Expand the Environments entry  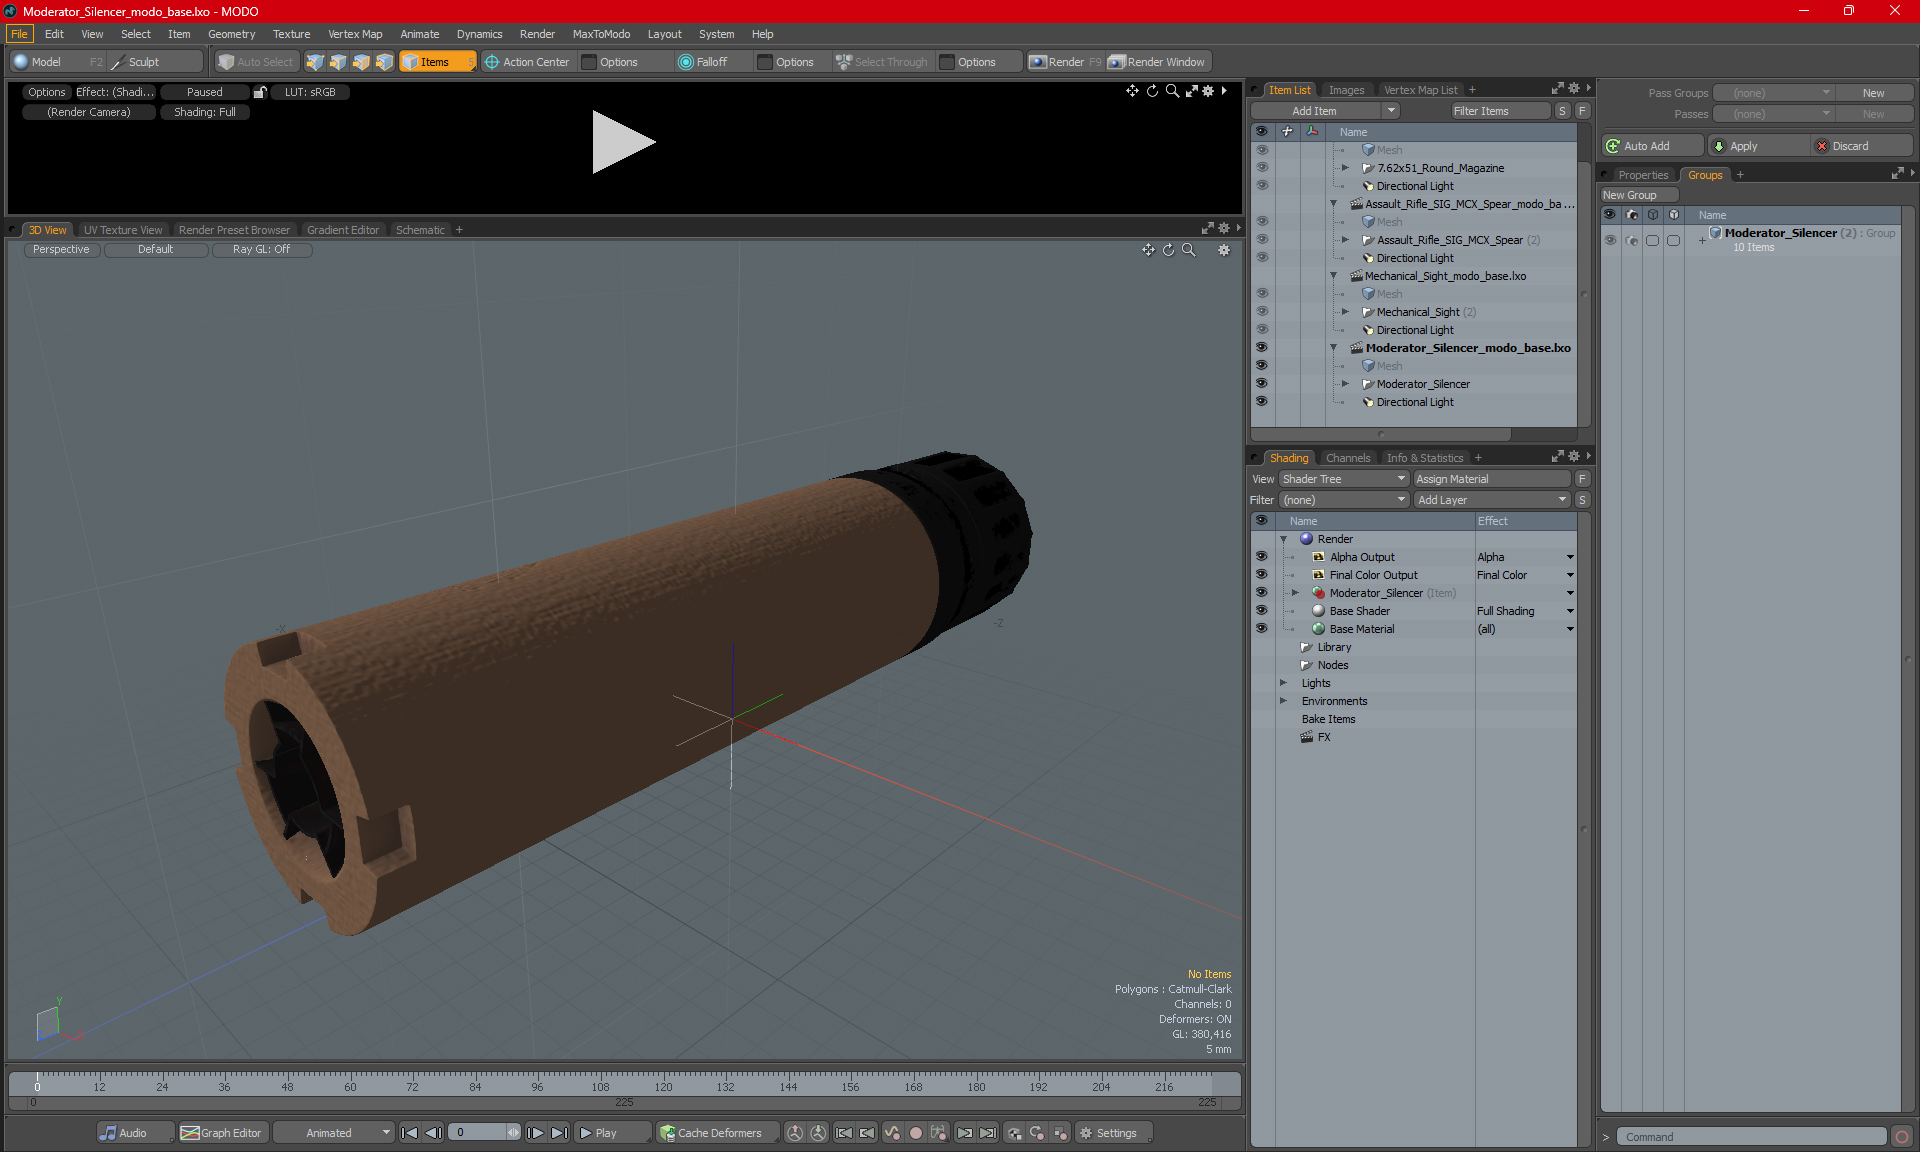[x=1284, y=701]
